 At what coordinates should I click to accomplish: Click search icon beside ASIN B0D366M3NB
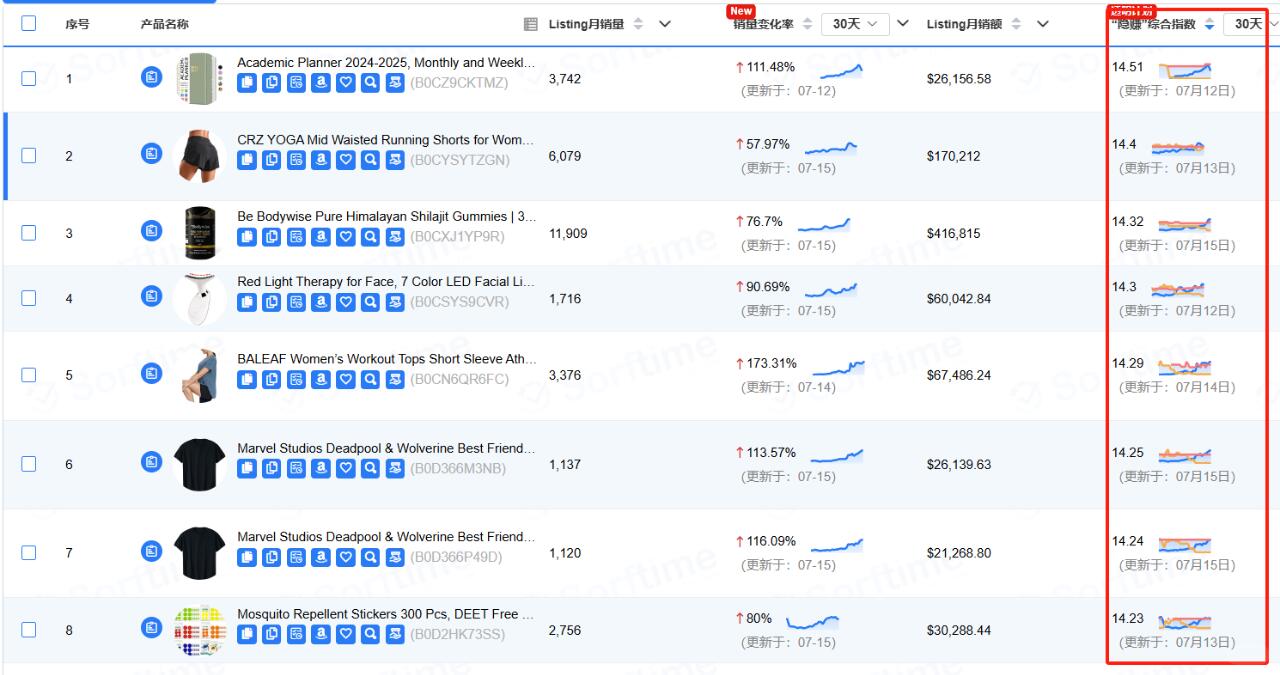tap(370, 468)
